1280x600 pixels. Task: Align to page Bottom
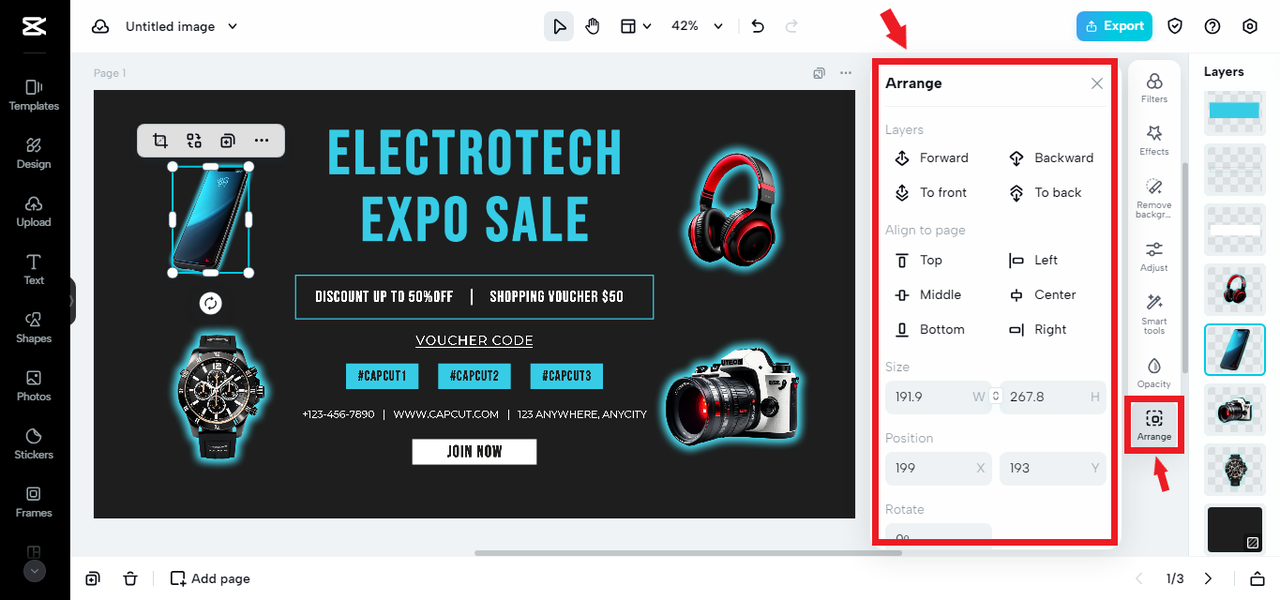(x=929, y=330)
